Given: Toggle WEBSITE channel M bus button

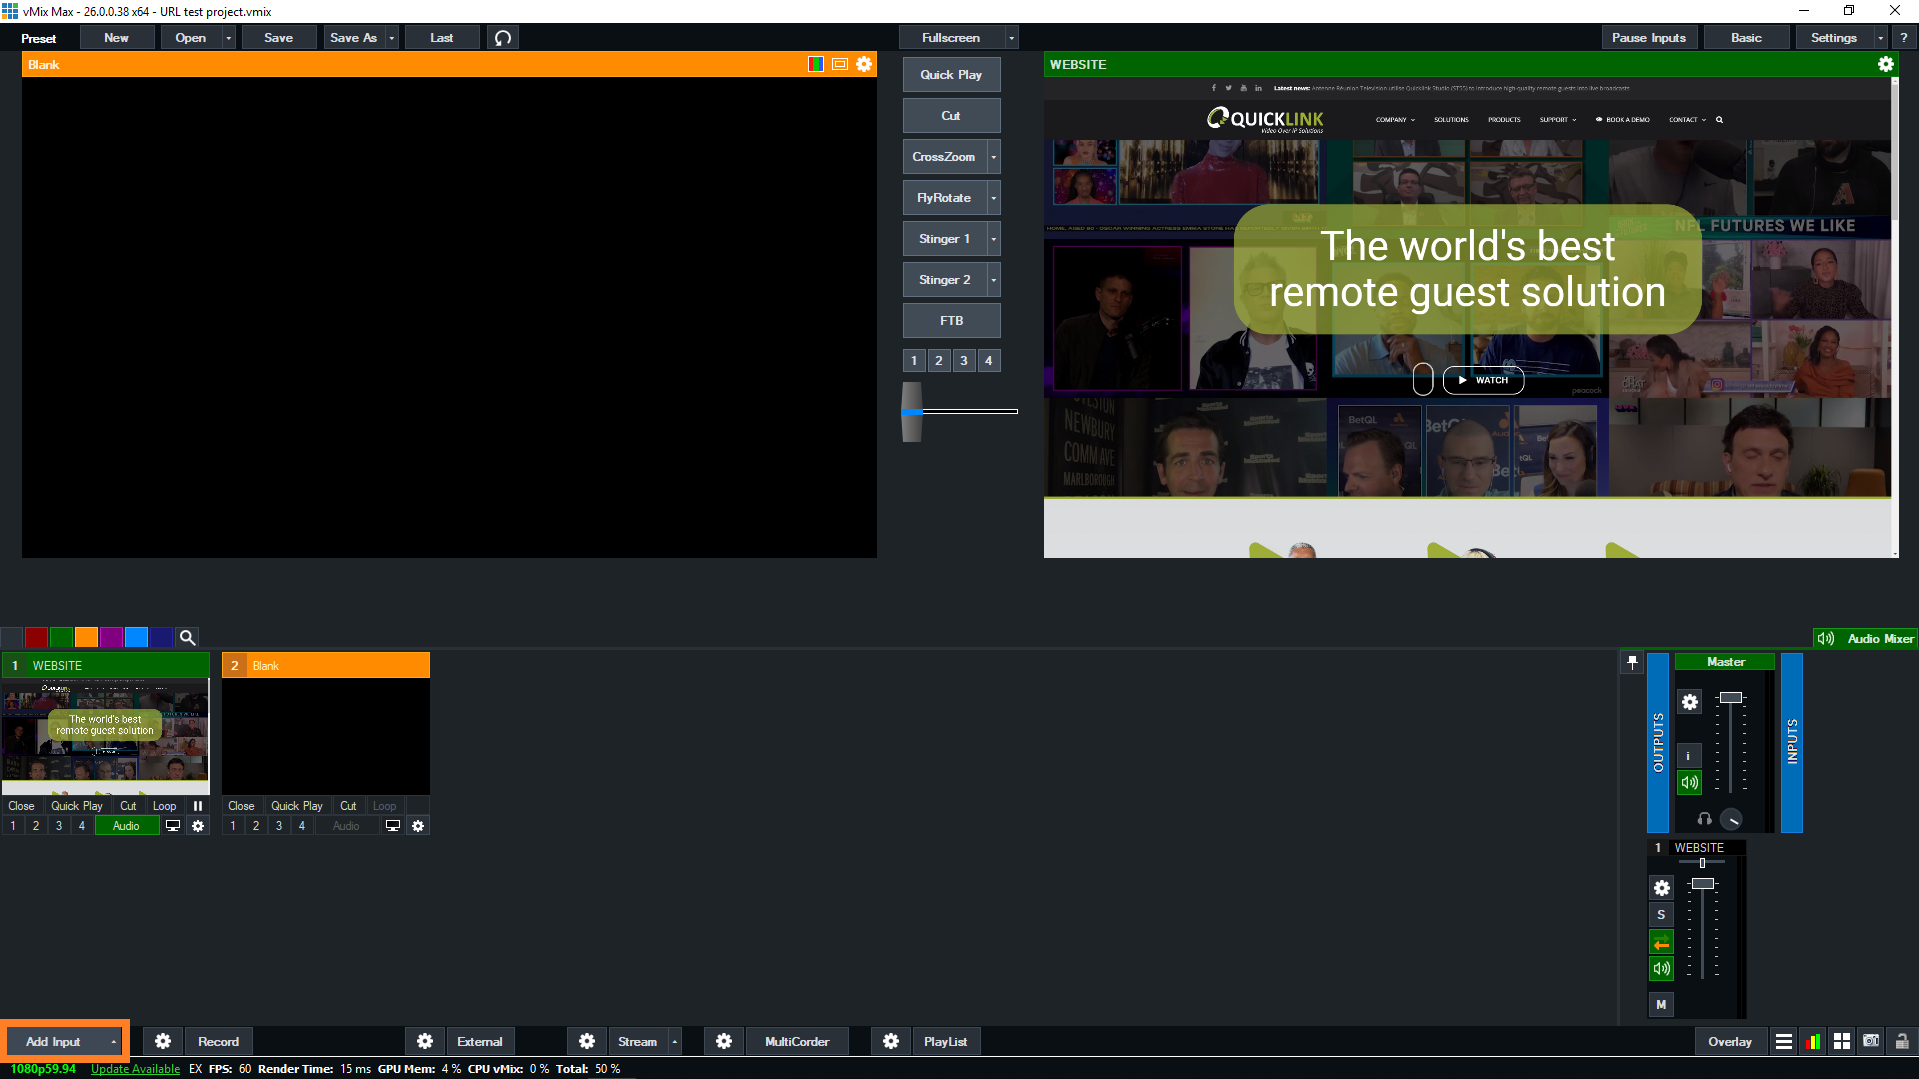Looking at the screenshot, I should pos(1661,1005).
